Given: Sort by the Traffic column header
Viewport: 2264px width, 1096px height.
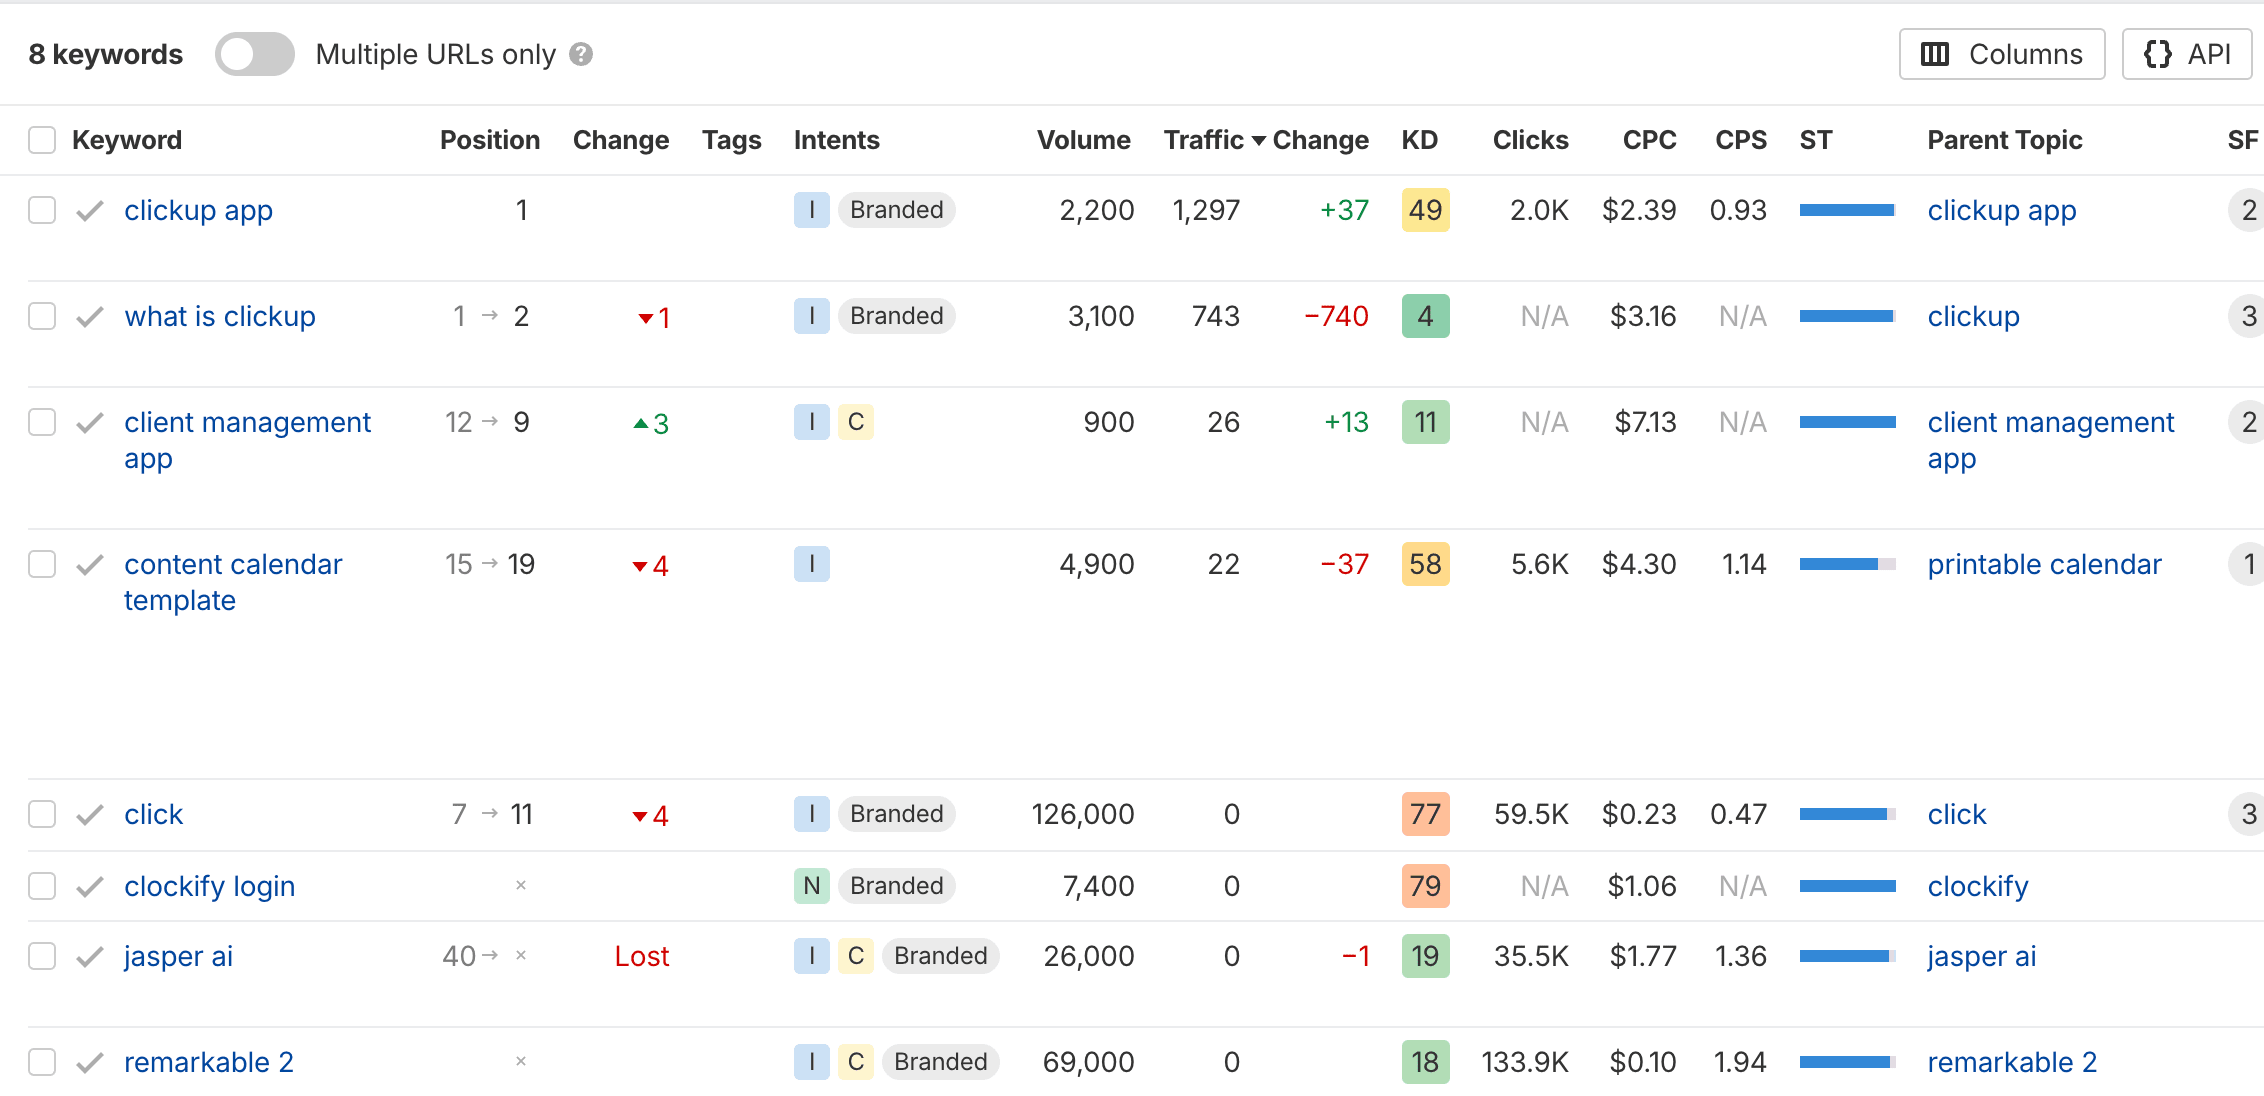Looking at the screenshot, I should (1214, 140).
